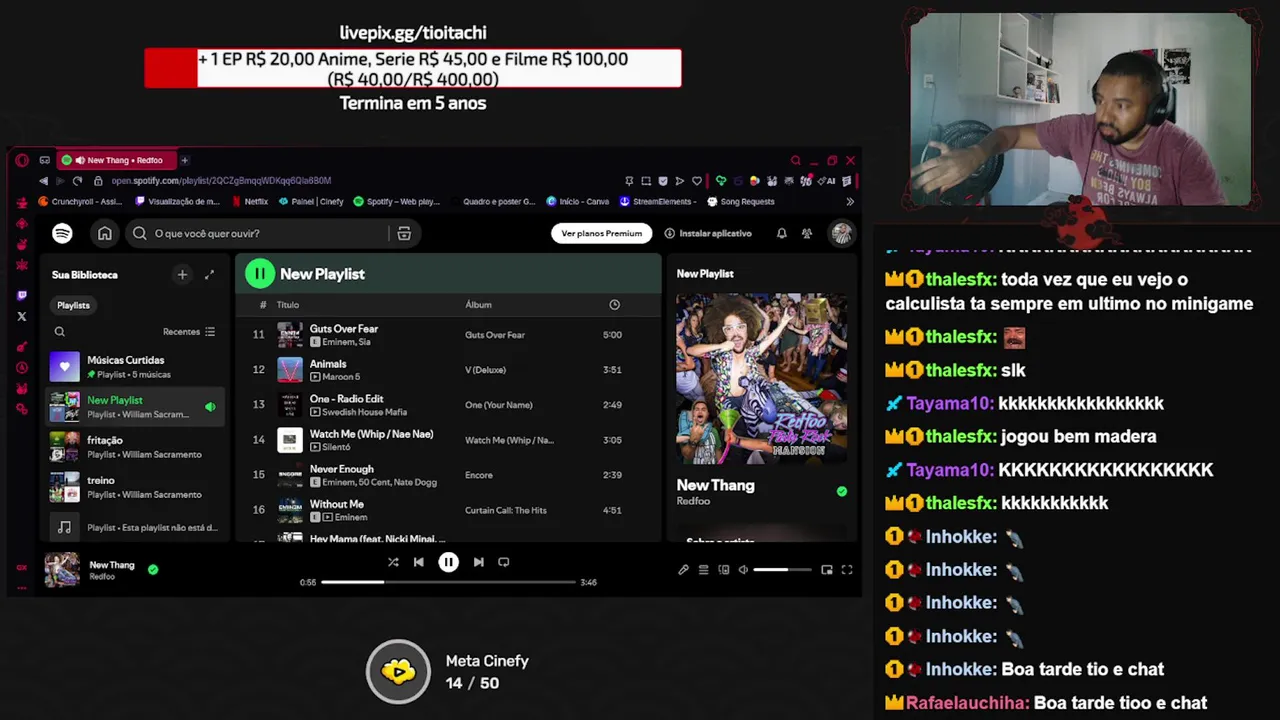
Task: Pause playback in player bar
Action: 448,562
